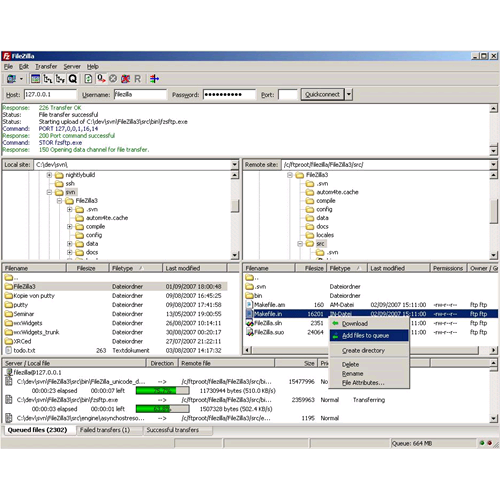This screenshot has height=500, width=500.
Task: Open the Edit menu
Action: point(24,67)
